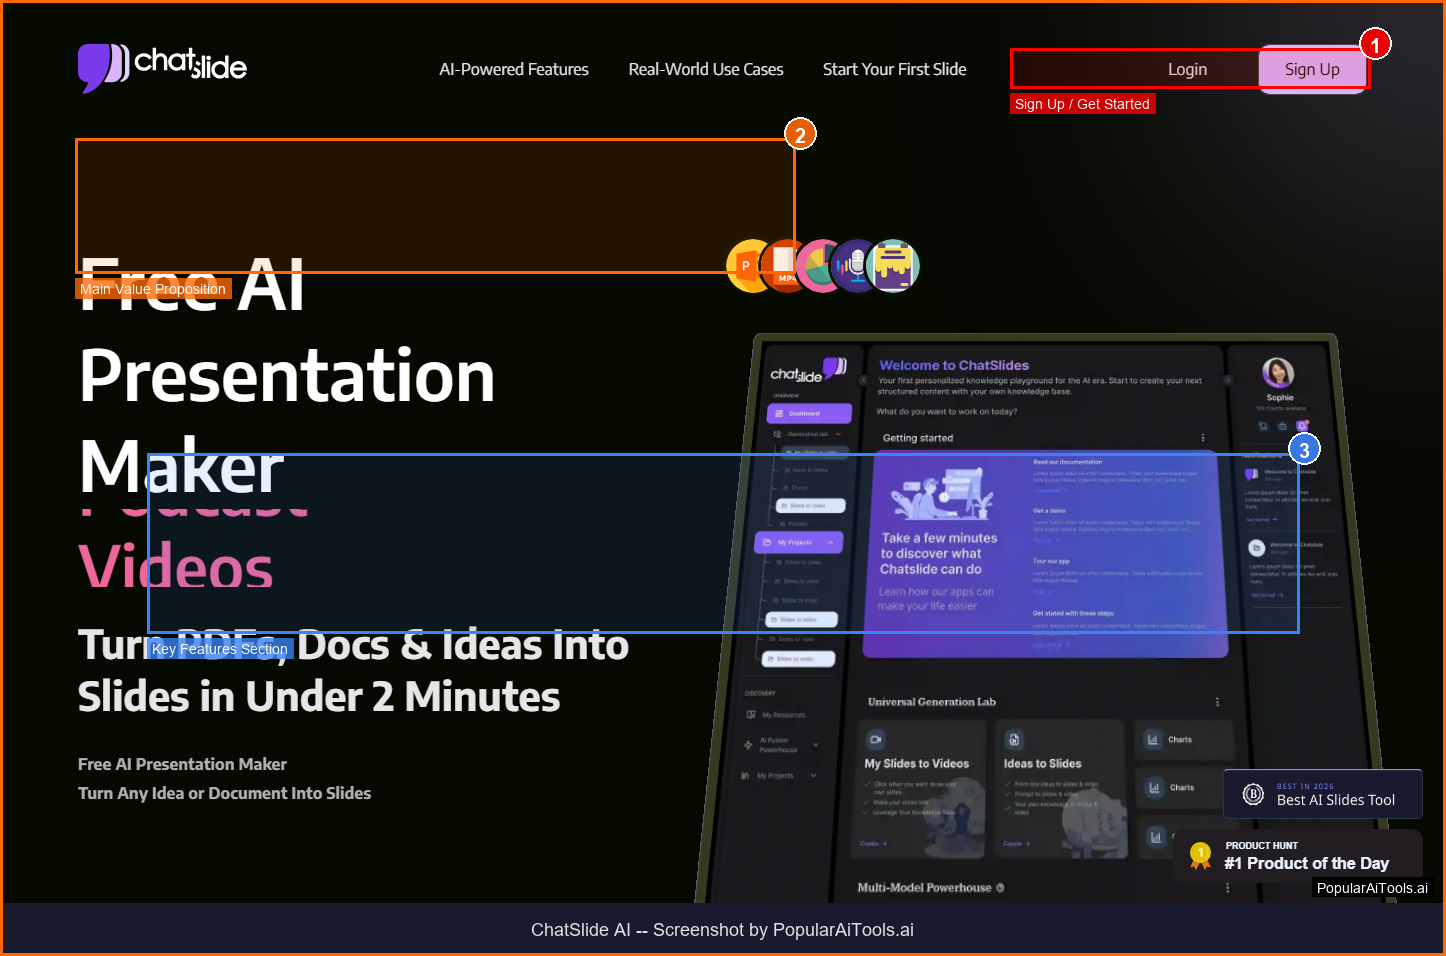Click the notification bell under Sophie's profile
The height and width of the screenshot is (956, 1446).
point(1301,426)
